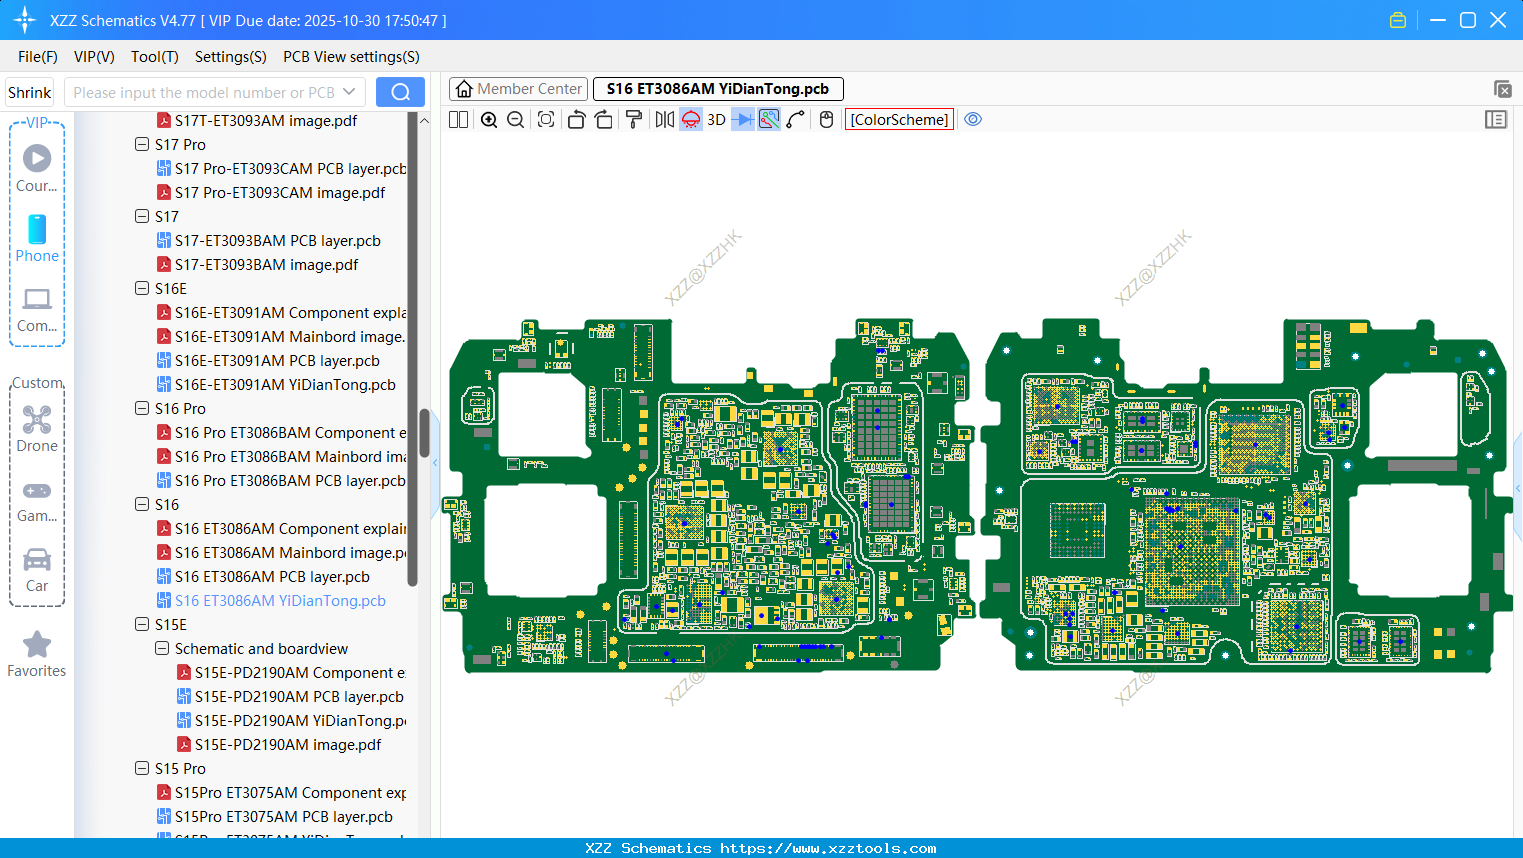Open the model number dropdown arrow

[x=349, y=92]
